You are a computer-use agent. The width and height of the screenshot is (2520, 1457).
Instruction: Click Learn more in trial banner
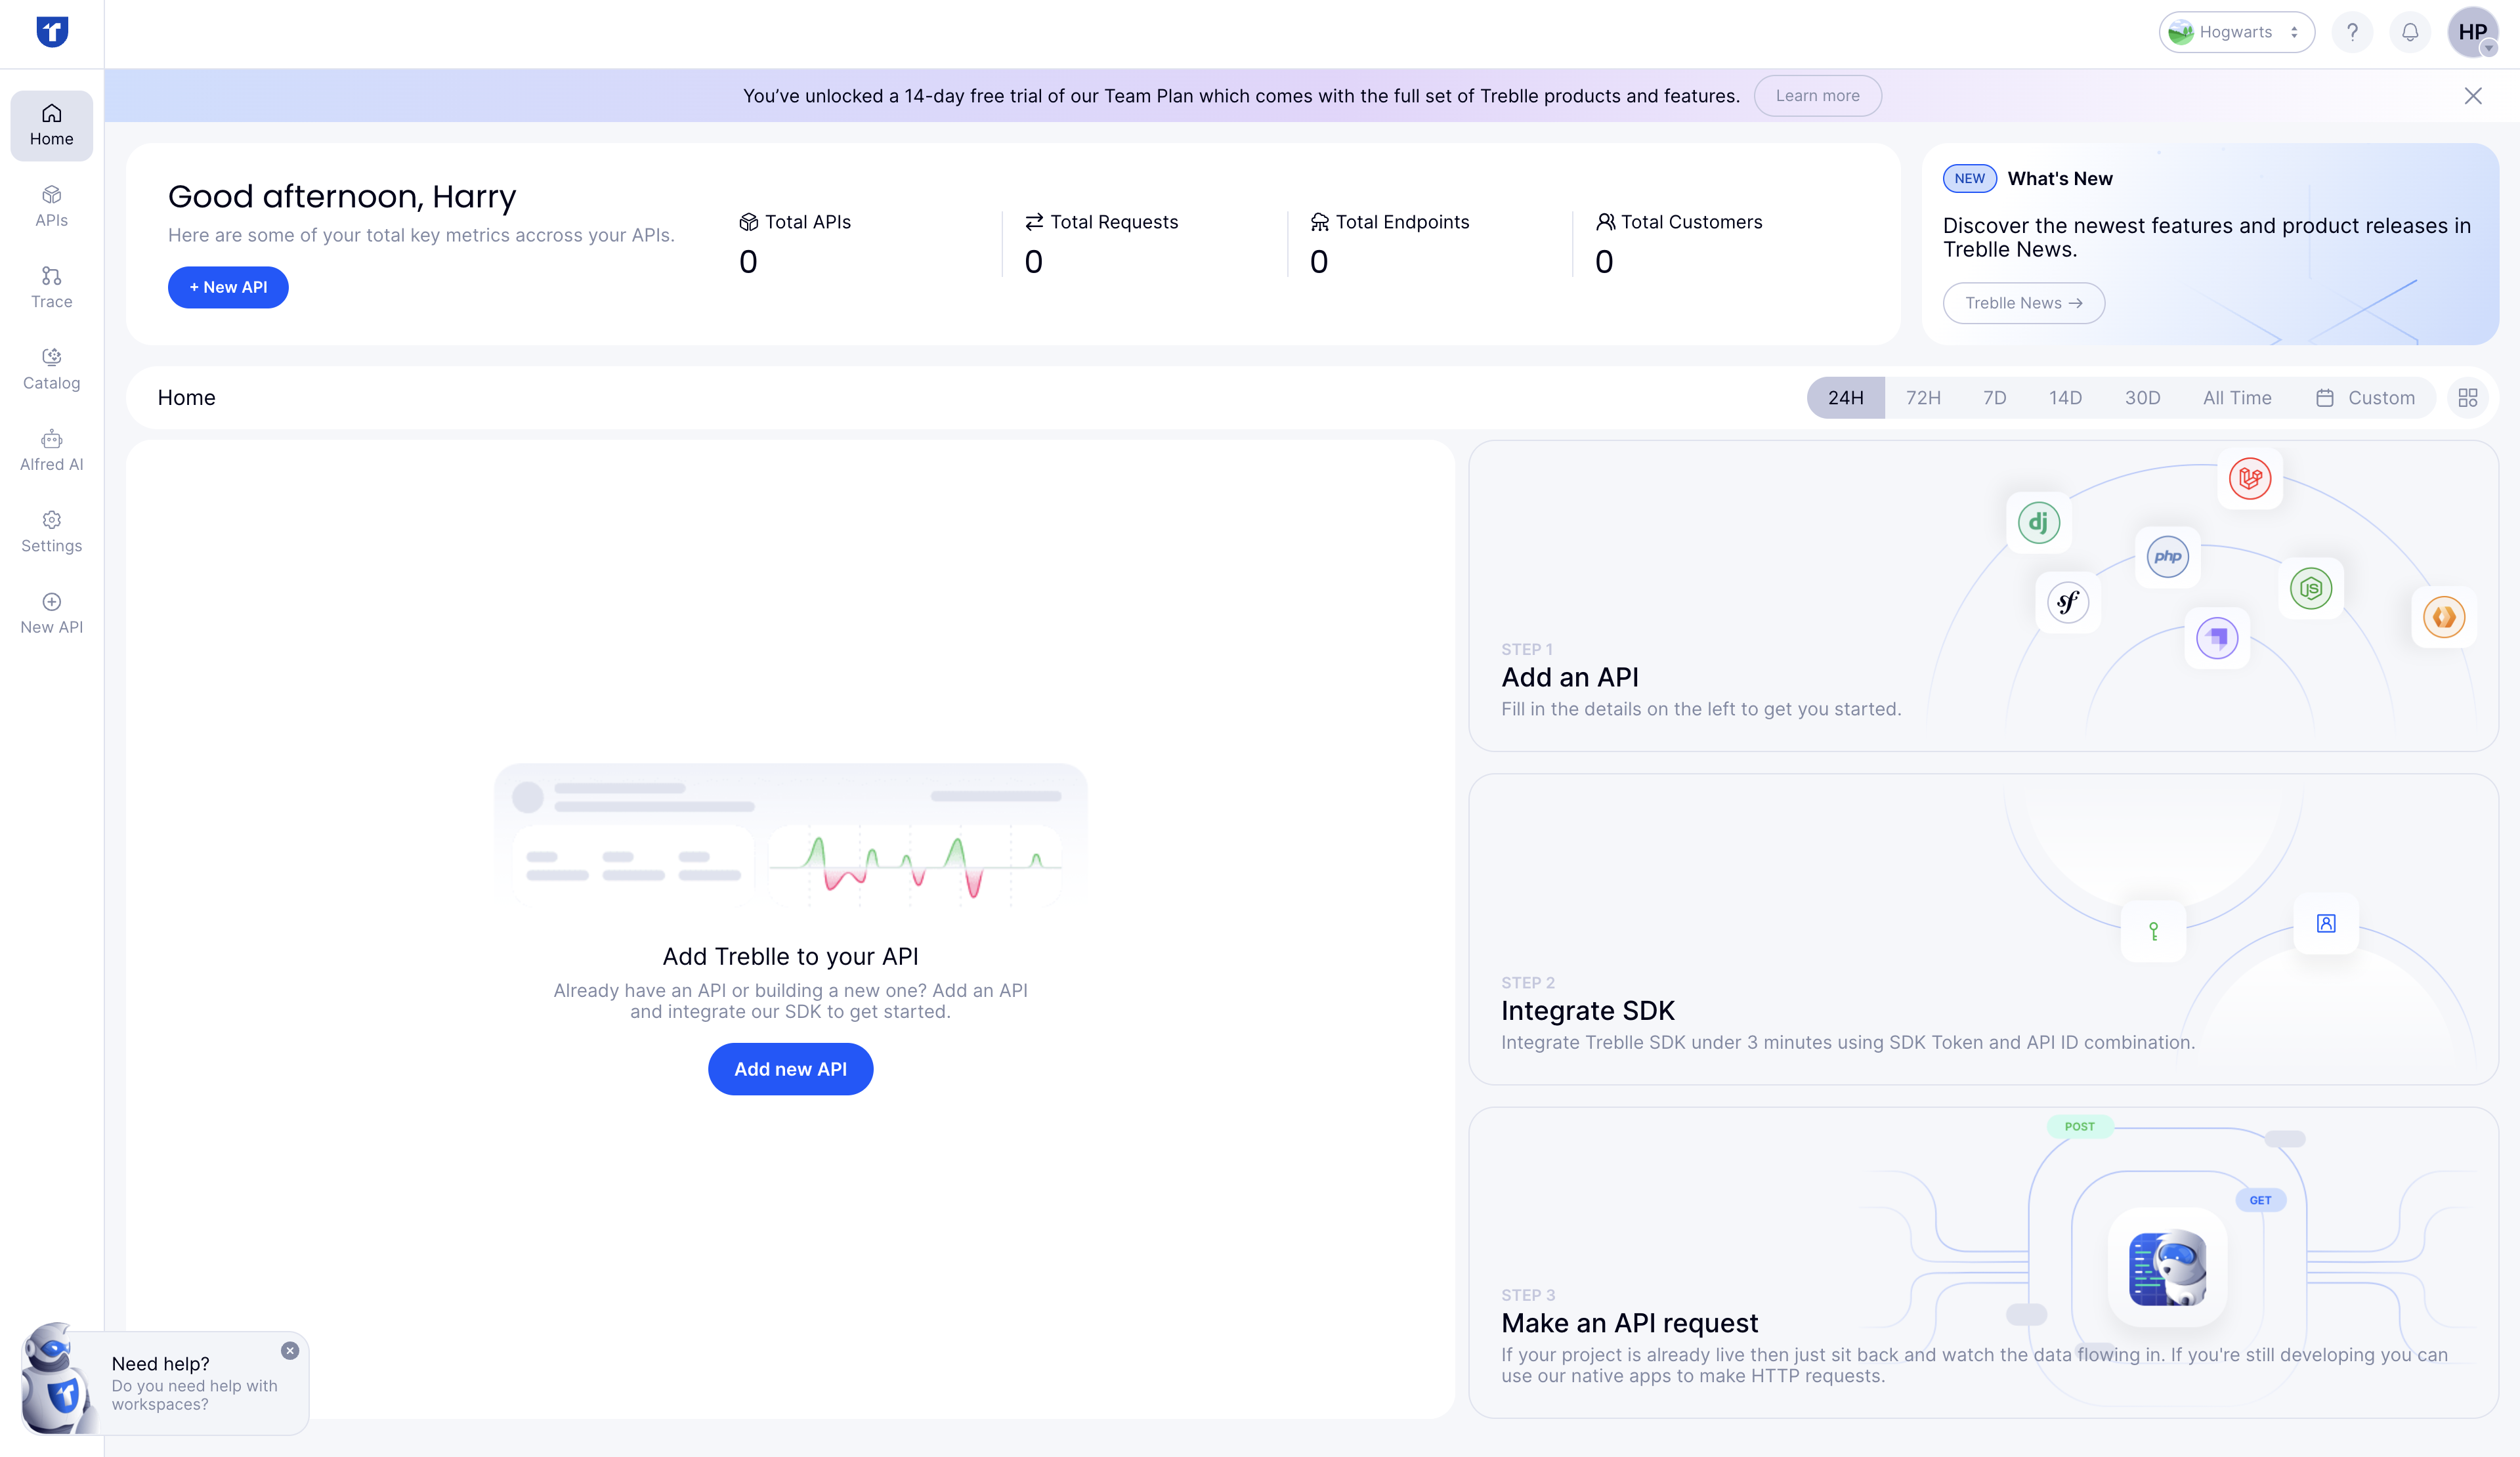click(x=1817, y=96)
